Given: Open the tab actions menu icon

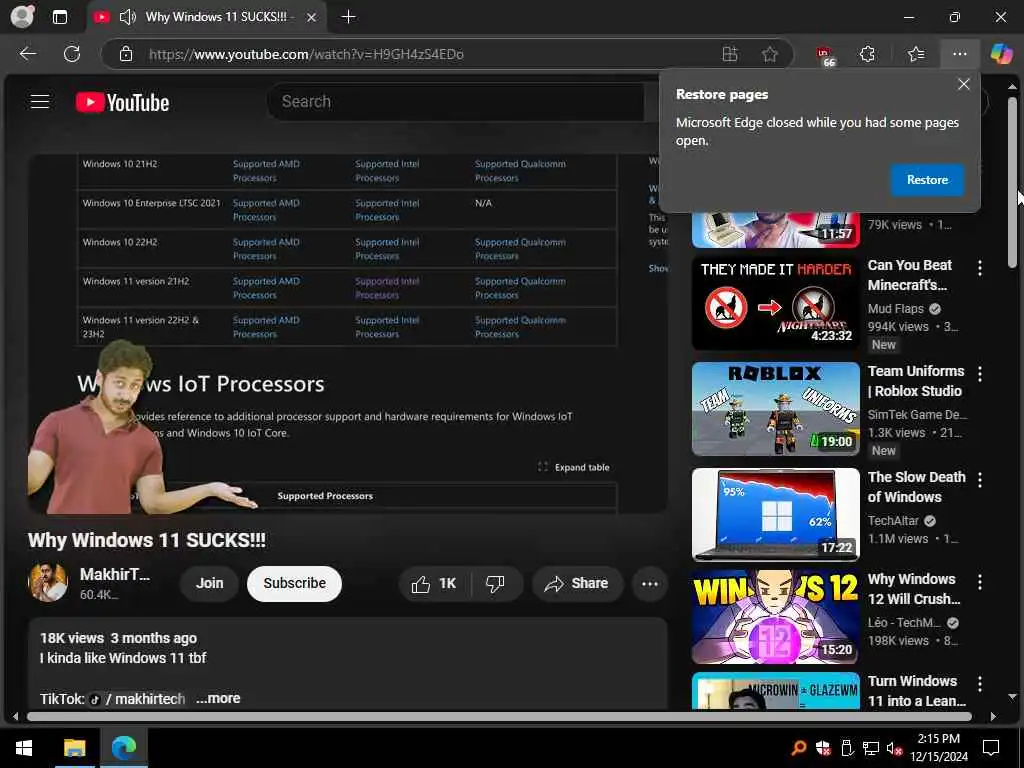Looking at the screenshot, I should click(x=59, y=17).
